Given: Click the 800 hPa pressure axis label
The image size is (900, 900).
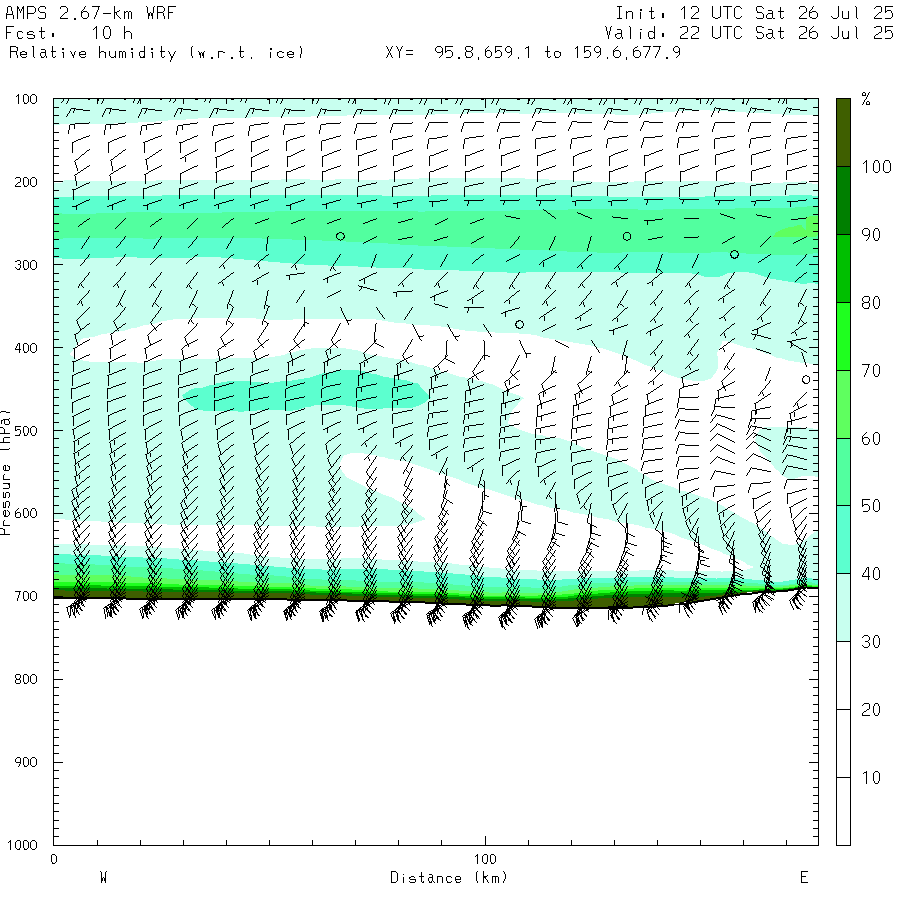Looking at the screenshot, I should pyautogui.click(x=26, y=680).
